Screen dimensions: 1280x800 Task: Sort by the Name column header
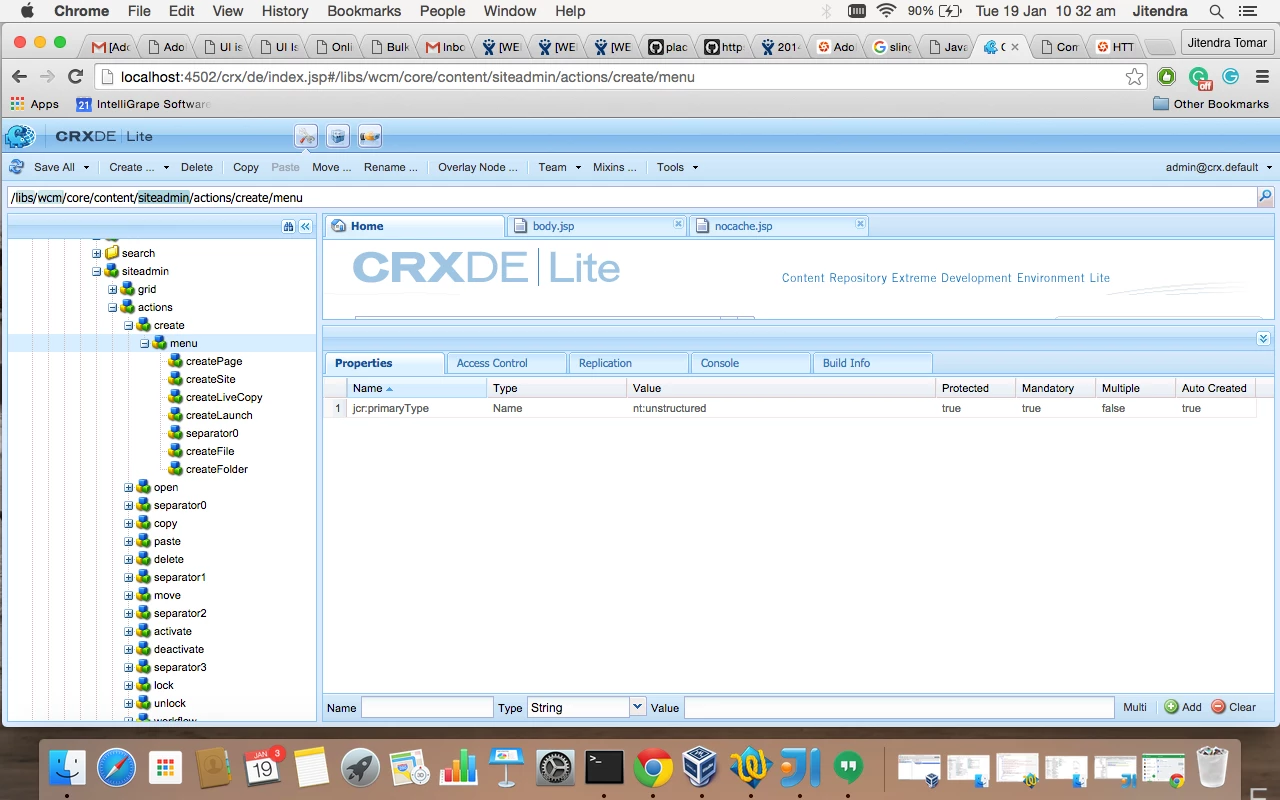click(x=417, y=388)
